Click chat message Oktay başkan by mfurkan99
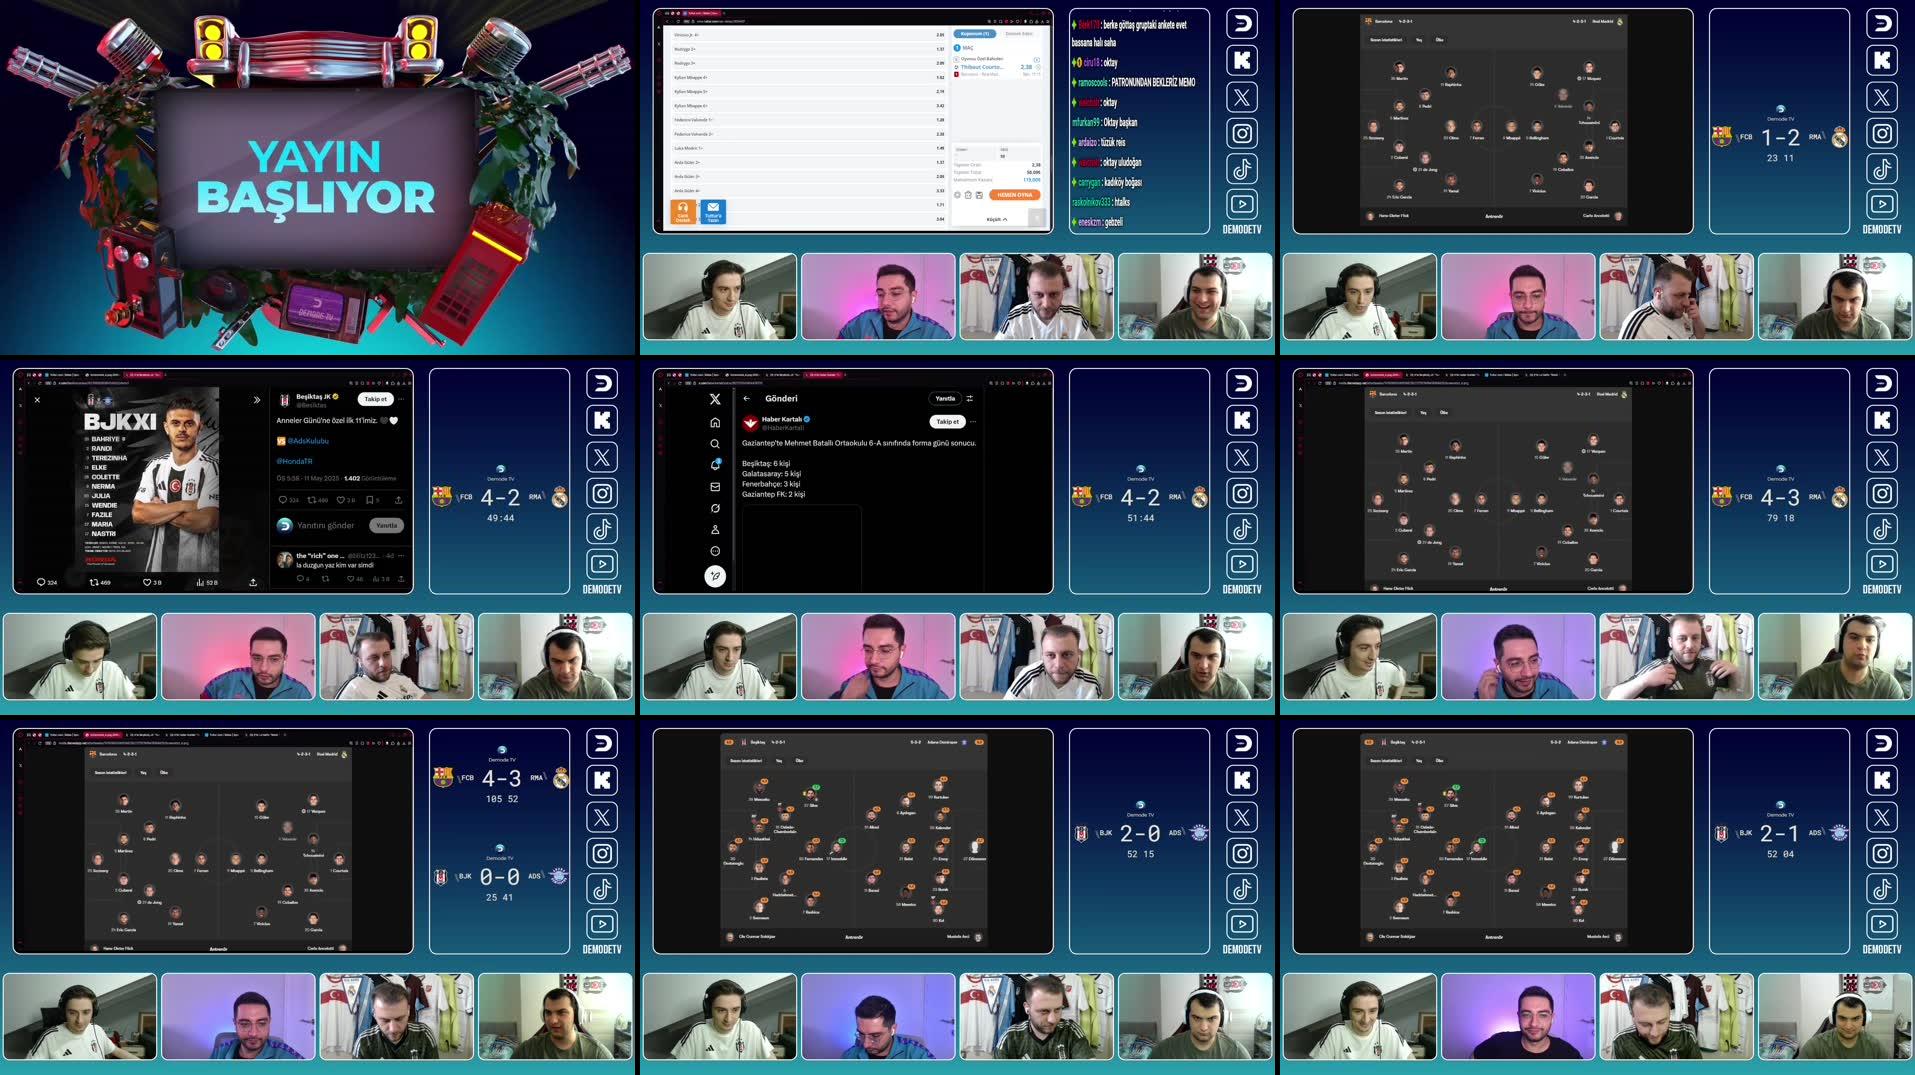 (1120, 122)
